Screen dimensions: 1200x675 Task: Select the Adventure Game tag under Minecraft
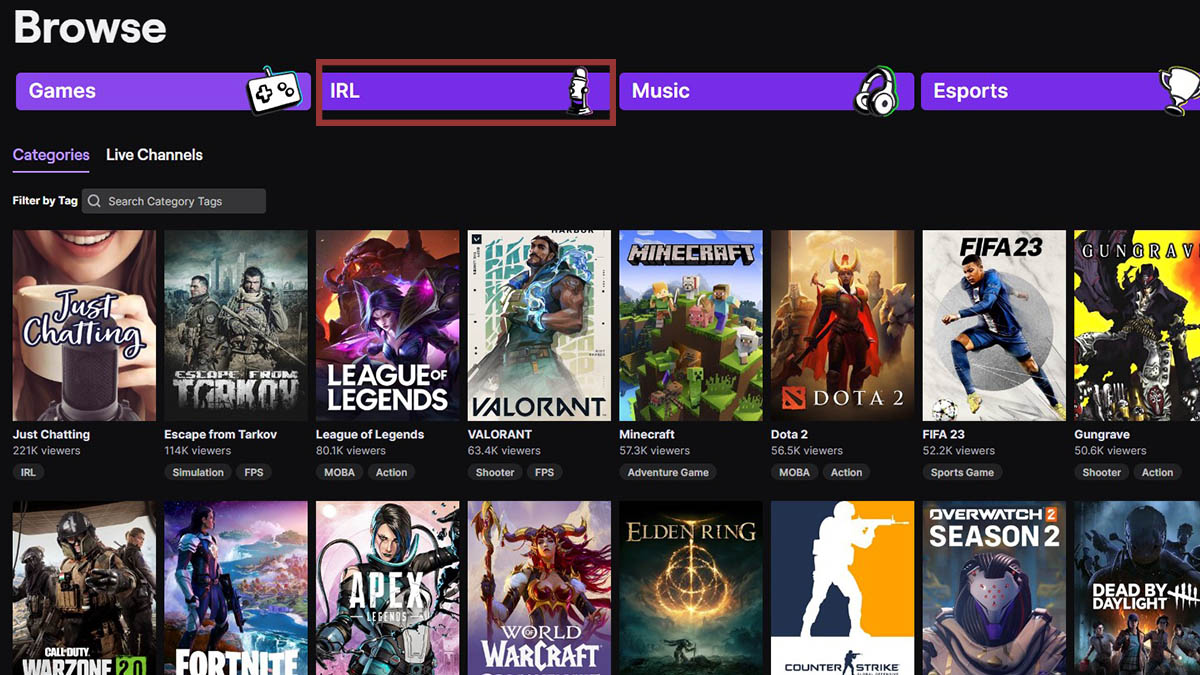(667, 472)
